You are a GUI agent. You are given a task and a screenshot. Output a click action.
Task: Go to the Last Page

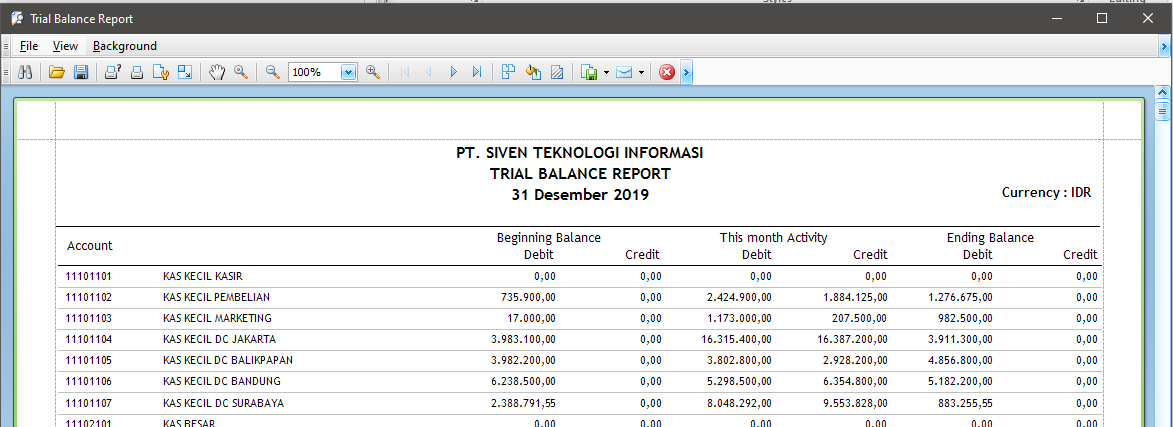point(477,72)
